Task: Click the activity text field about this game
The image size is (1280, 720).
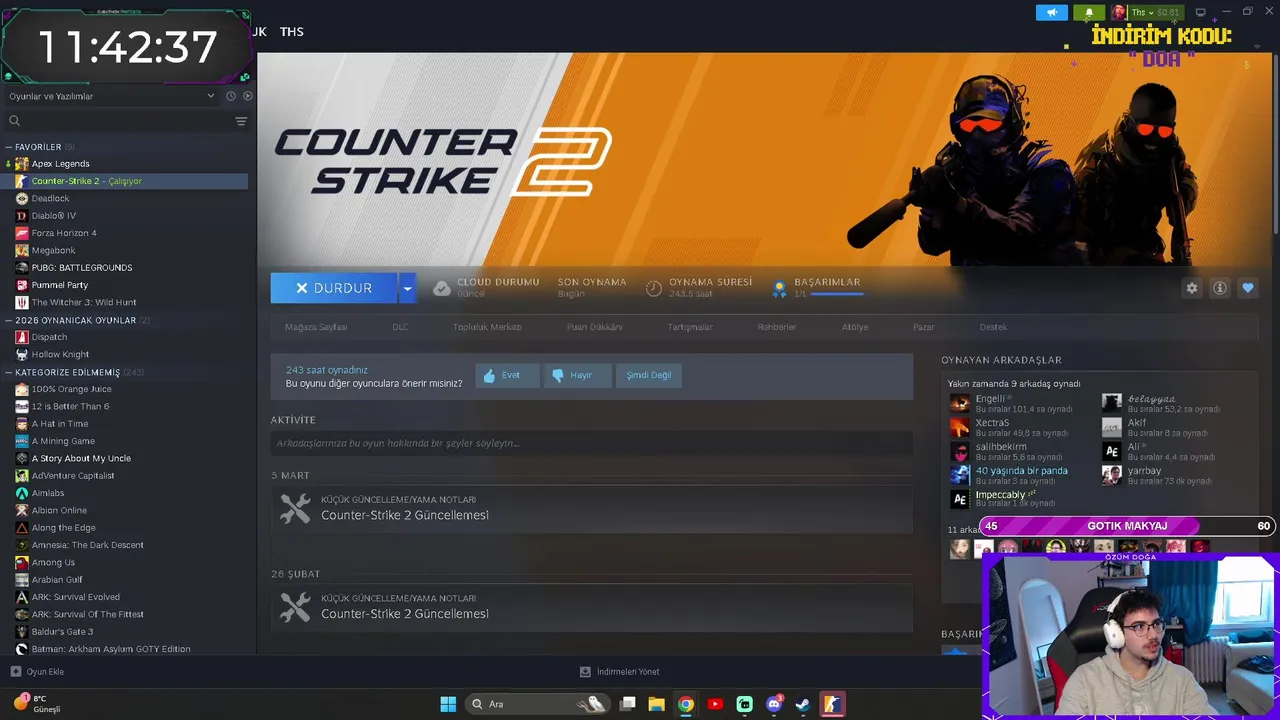Action: click(591, 443)
